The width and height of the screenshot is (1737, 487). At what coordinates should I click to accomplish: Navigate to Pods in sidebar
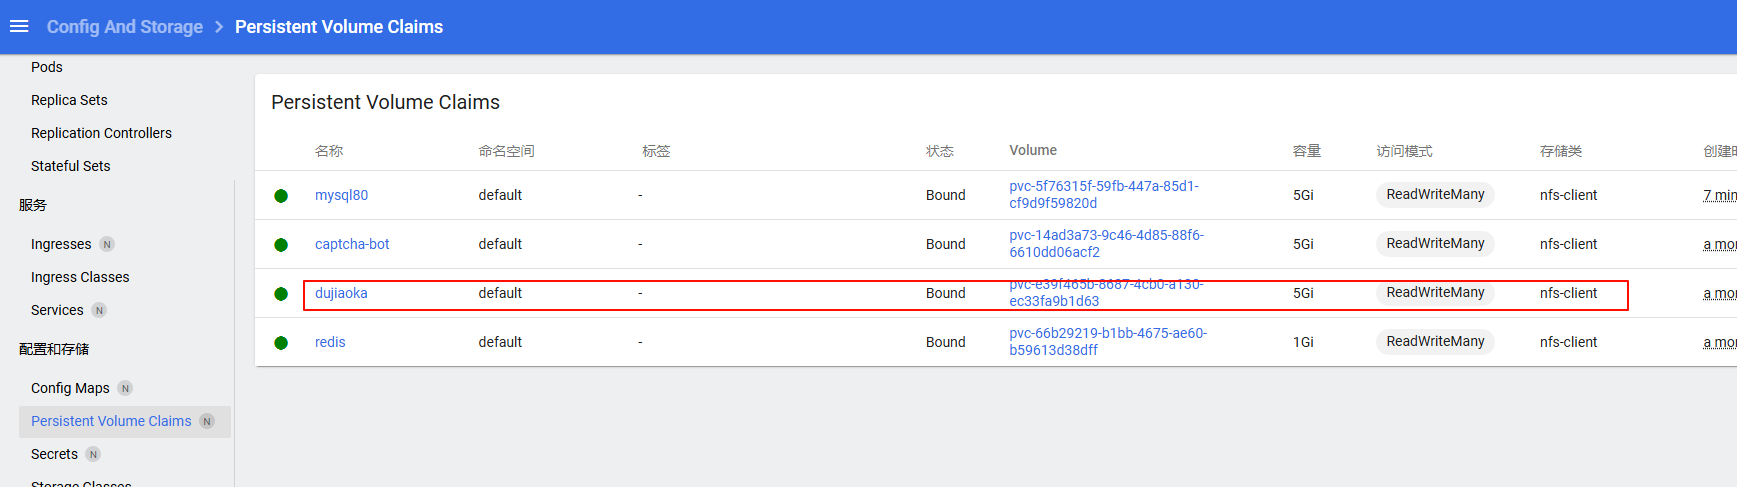[x=47, y=67]
